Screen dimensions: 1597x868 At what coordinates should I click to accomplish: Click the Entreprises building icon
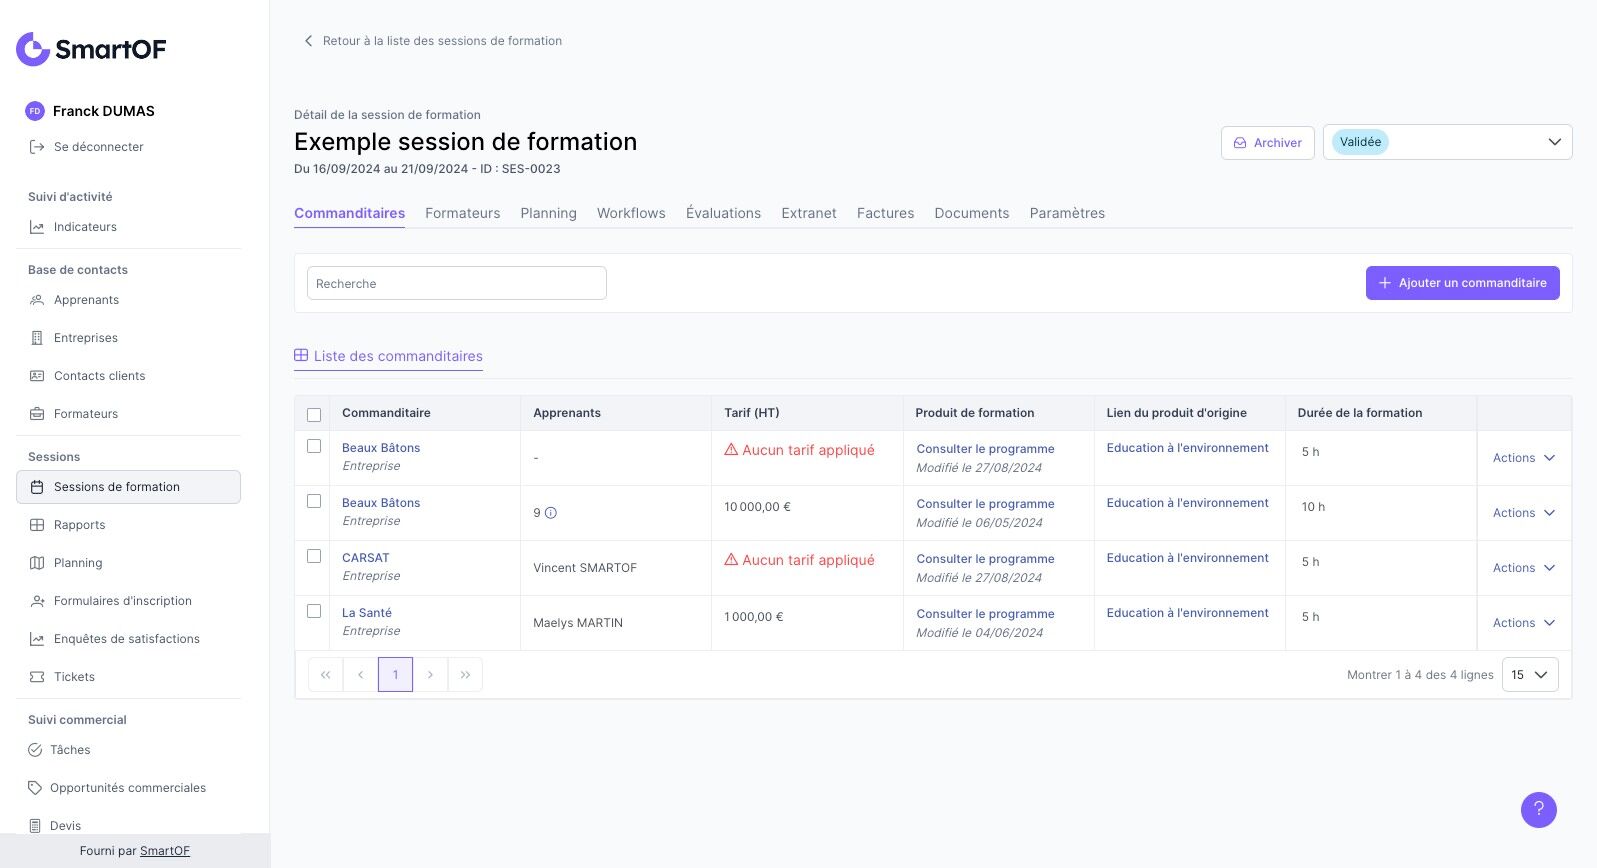click(x=37, y=338)
